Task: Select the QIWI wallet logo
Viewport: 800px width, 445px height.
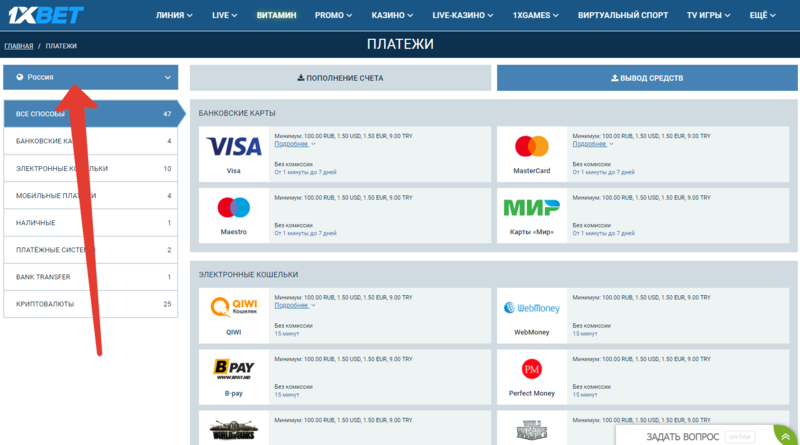Action: pyautogui.click(x=234, y=307)
